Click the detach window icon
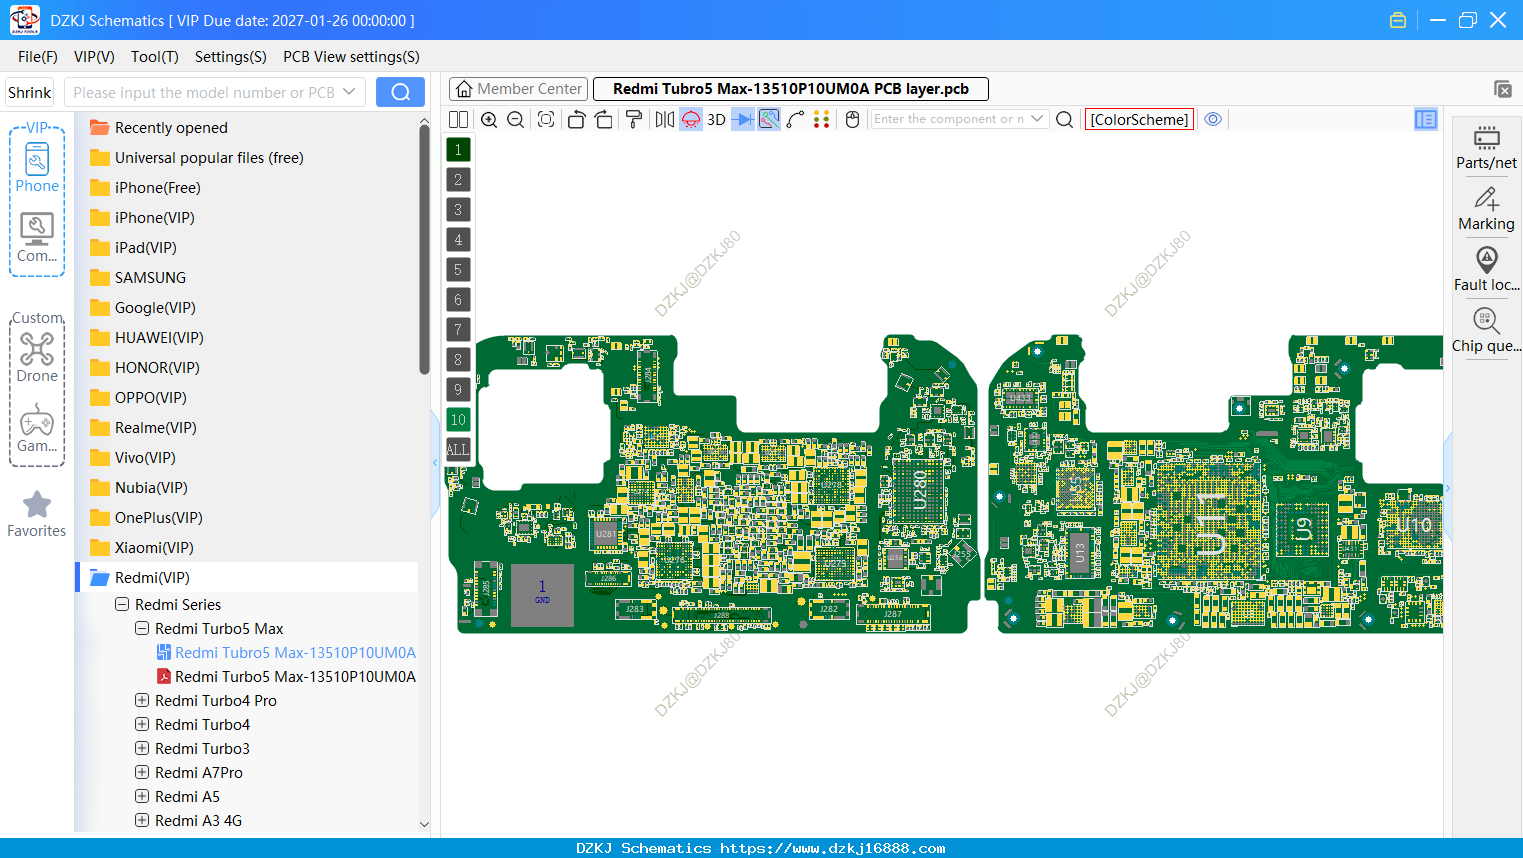Viewport: 1523px width, 858px height. click(x=1503, y=89)
